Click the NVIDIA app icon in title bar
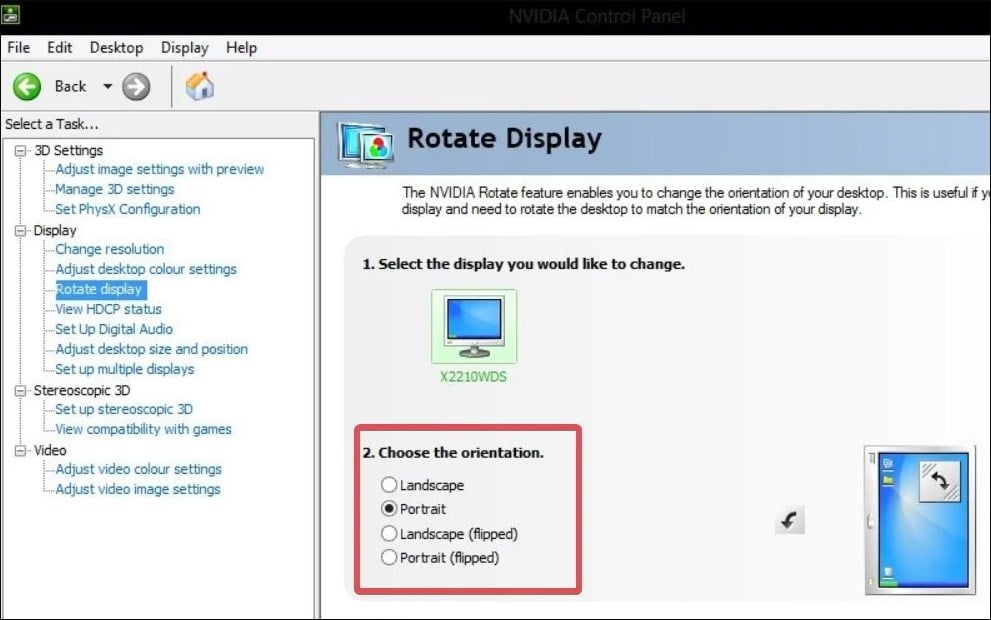The image size is (991, 620). (10, 14)
